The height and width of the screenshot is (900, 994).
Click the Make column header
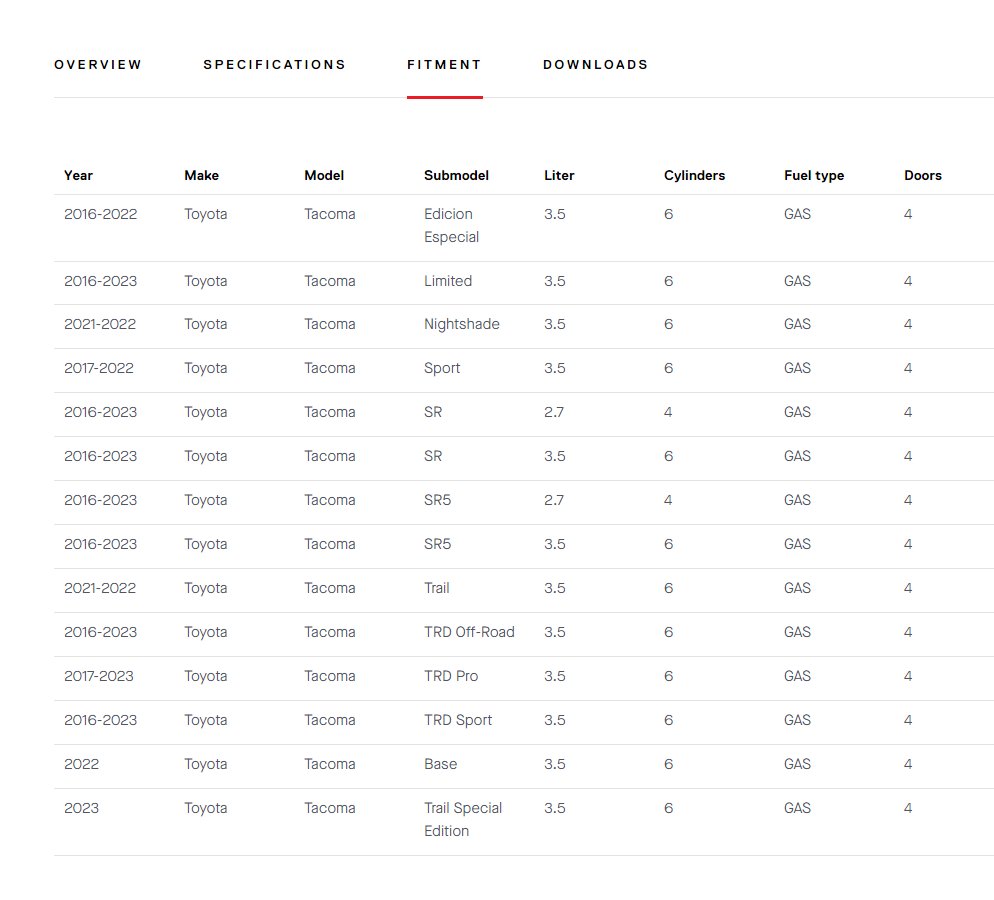click(x=202, y=176)
